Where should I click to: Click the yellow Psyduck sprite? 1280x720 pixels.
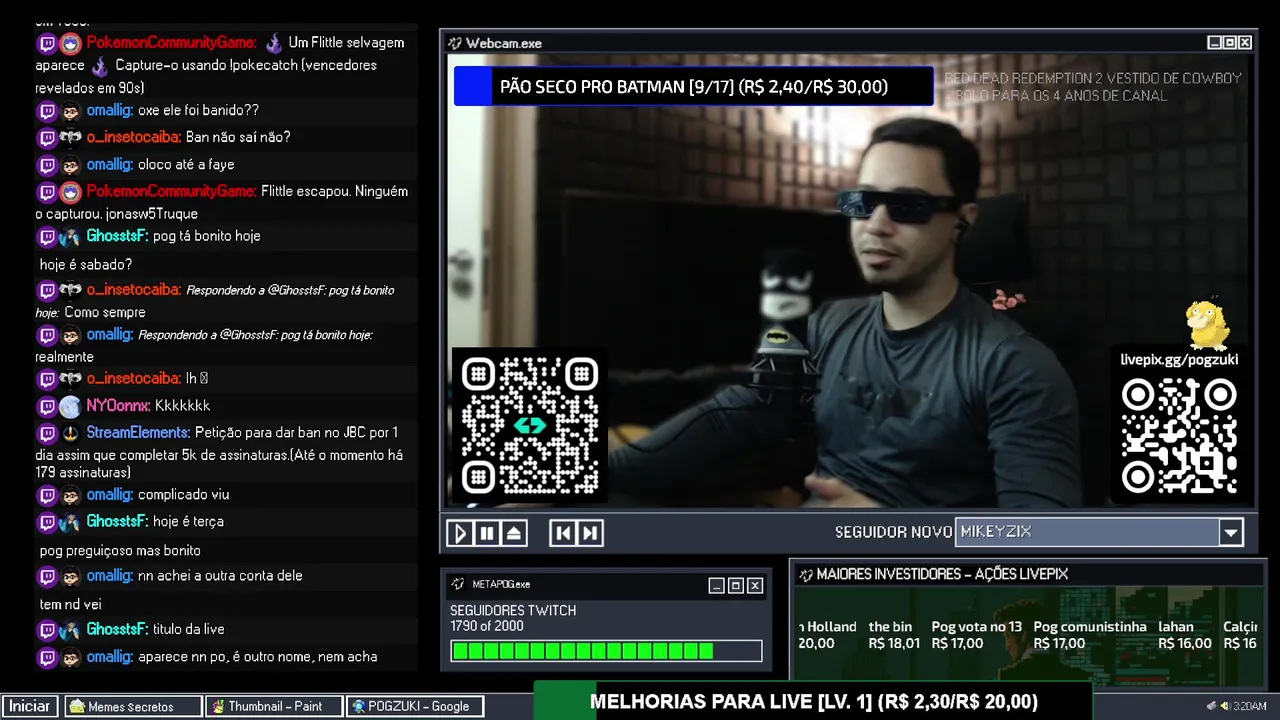[x=1208, y=323]
